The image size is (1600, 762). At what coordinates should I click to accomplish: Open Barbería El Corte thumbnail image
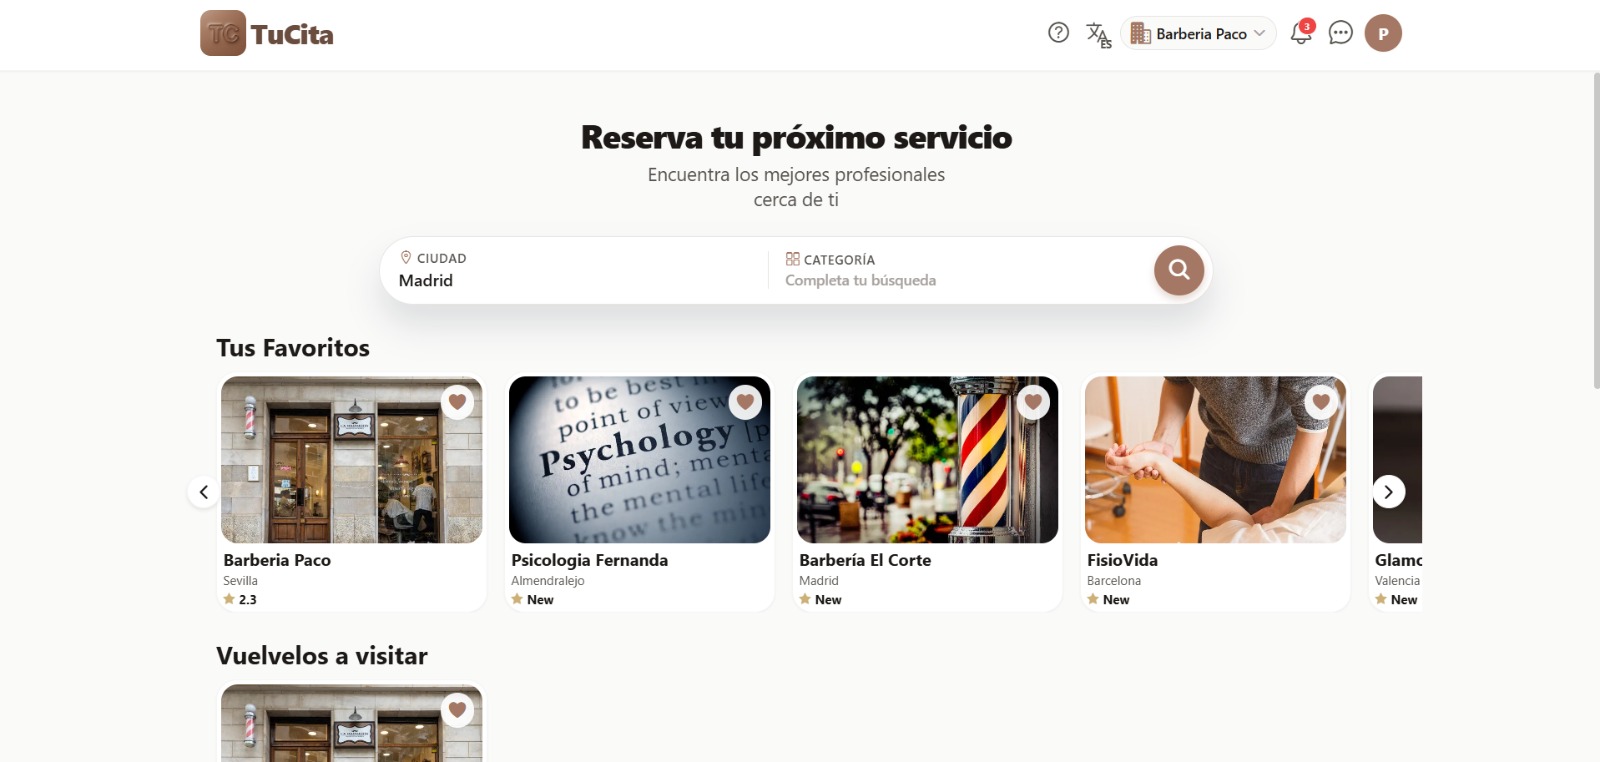pos(927,460)
